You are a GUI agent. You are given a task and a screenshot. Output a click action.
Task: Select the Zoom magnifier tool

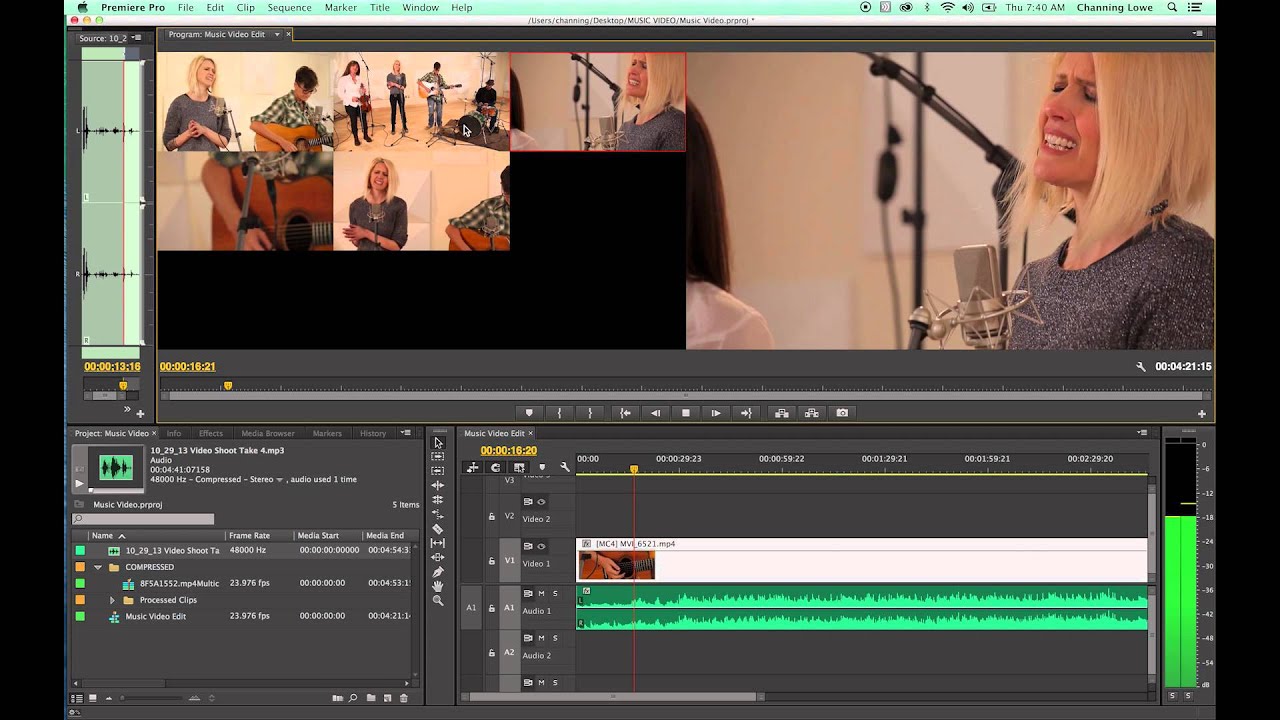pos(438,600)
